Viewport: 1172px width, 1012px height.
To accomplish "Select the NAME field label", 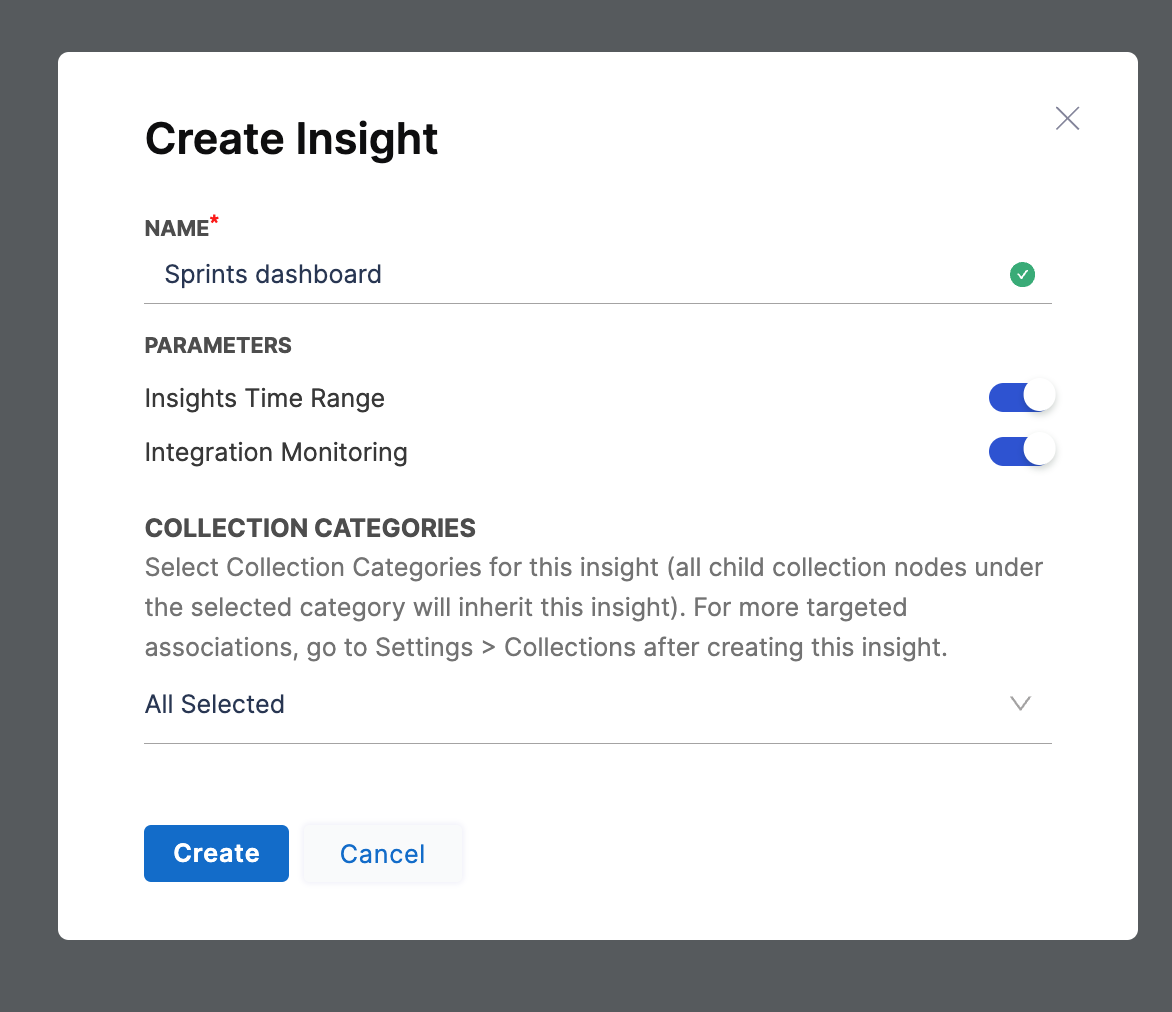I will 176,229.
